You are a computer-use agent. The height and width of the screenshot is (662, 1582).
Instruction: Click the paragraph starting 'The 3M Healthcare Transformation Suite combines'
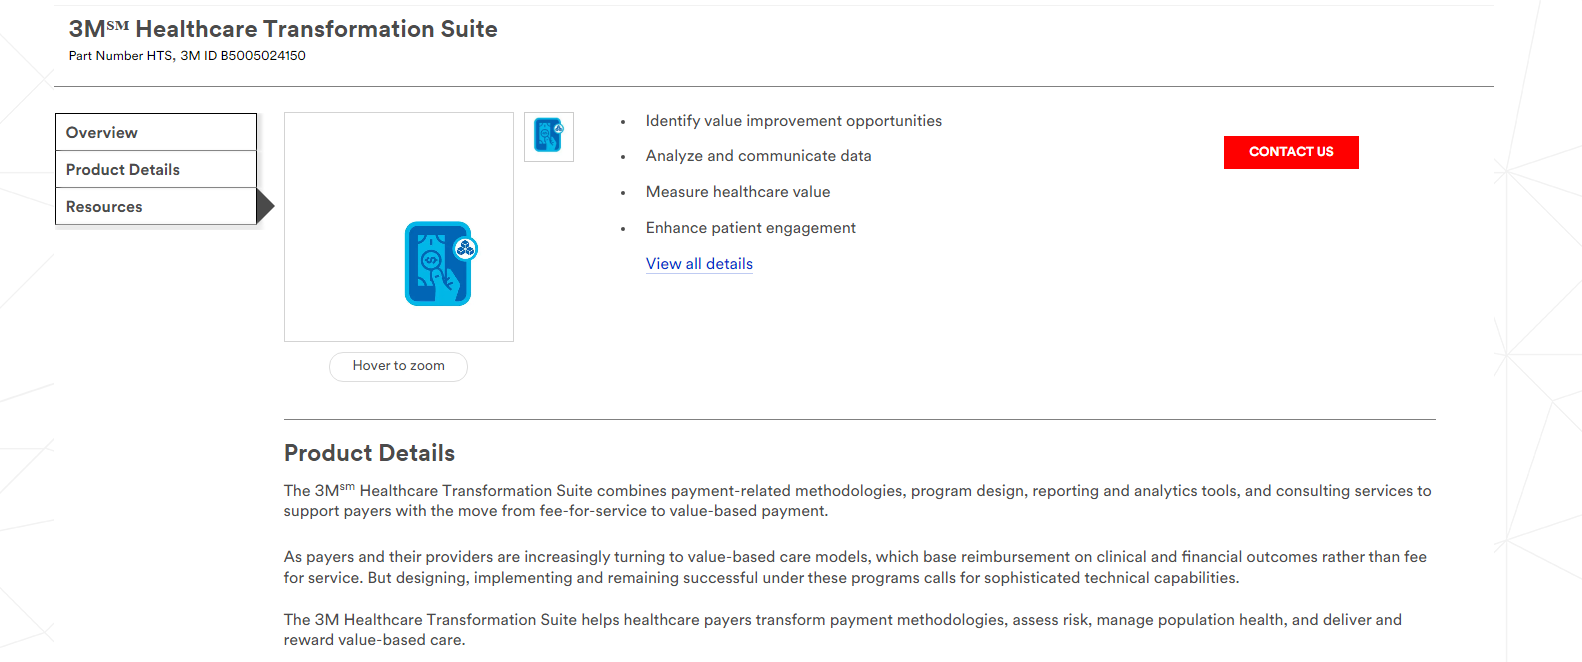tap(857, 501)
